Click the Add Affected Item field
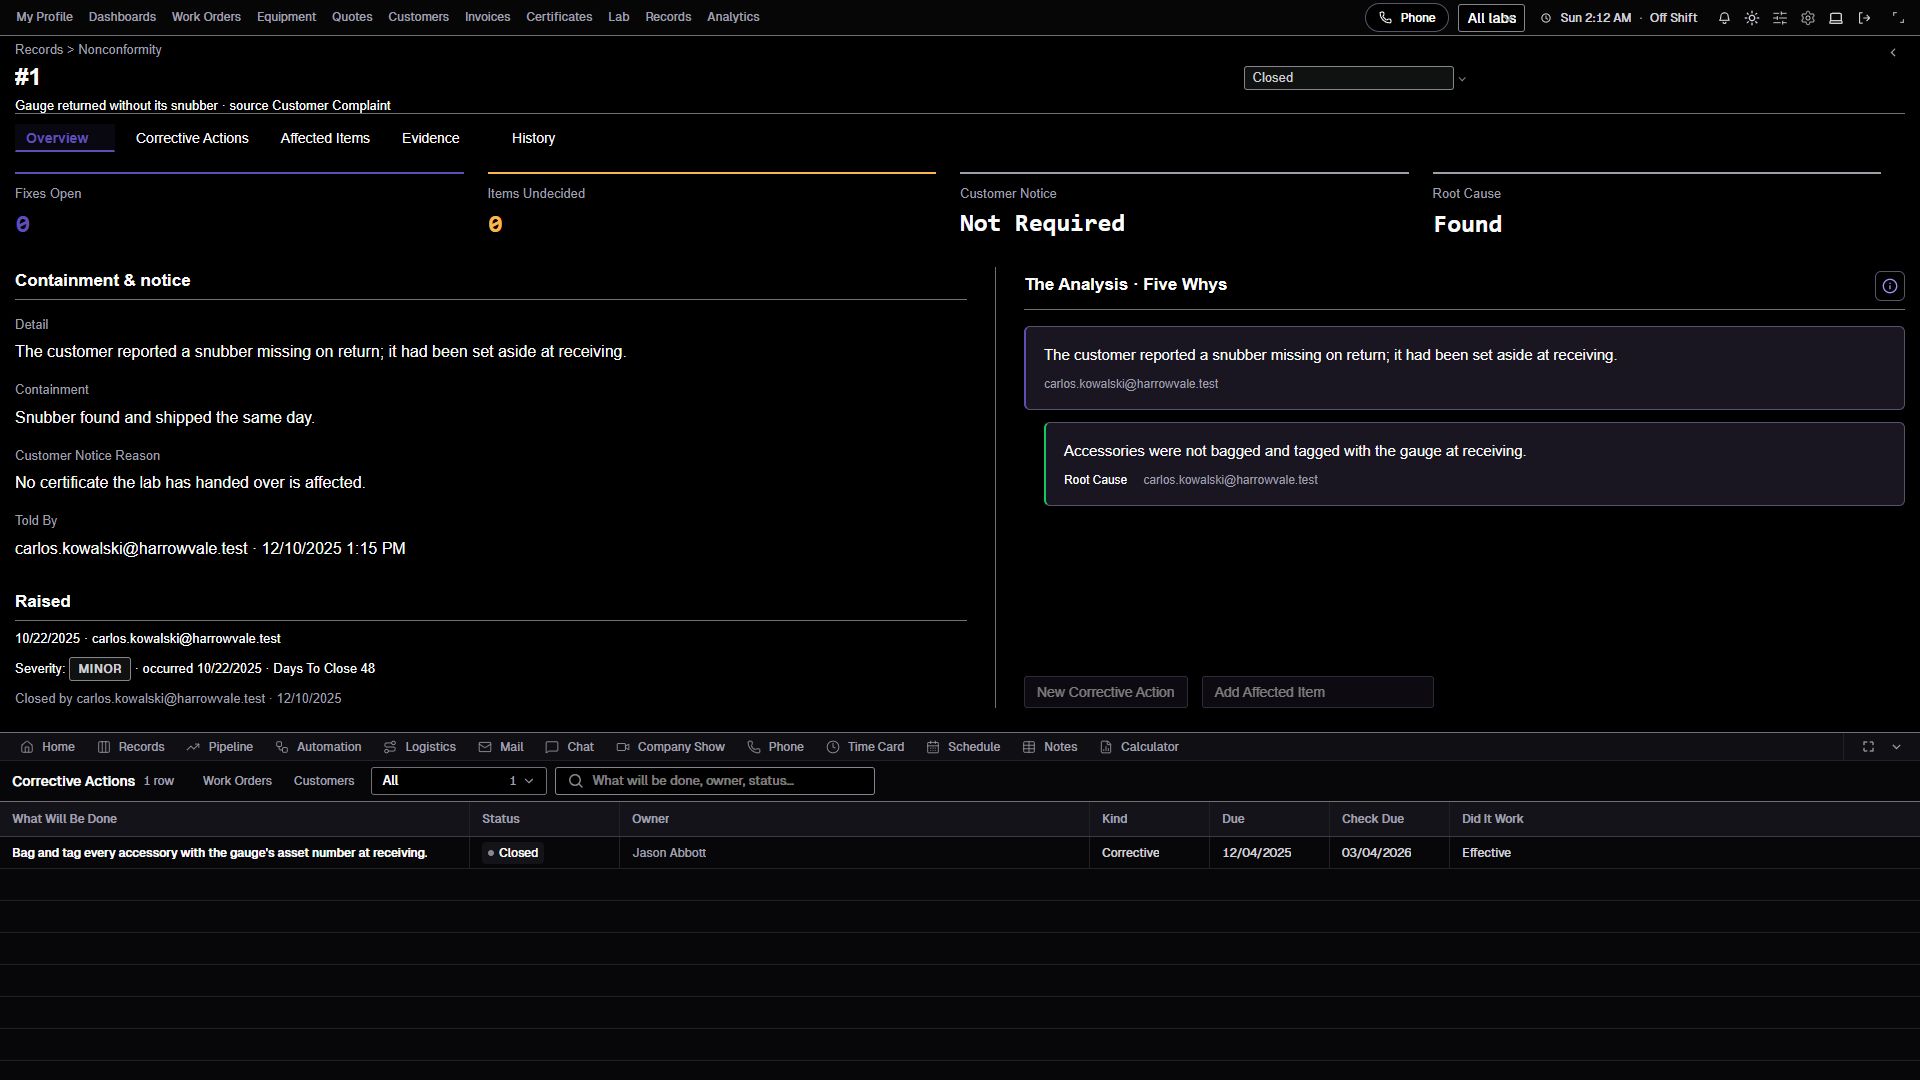This screenshot has height=1080, width=1920. [1317, 692]
